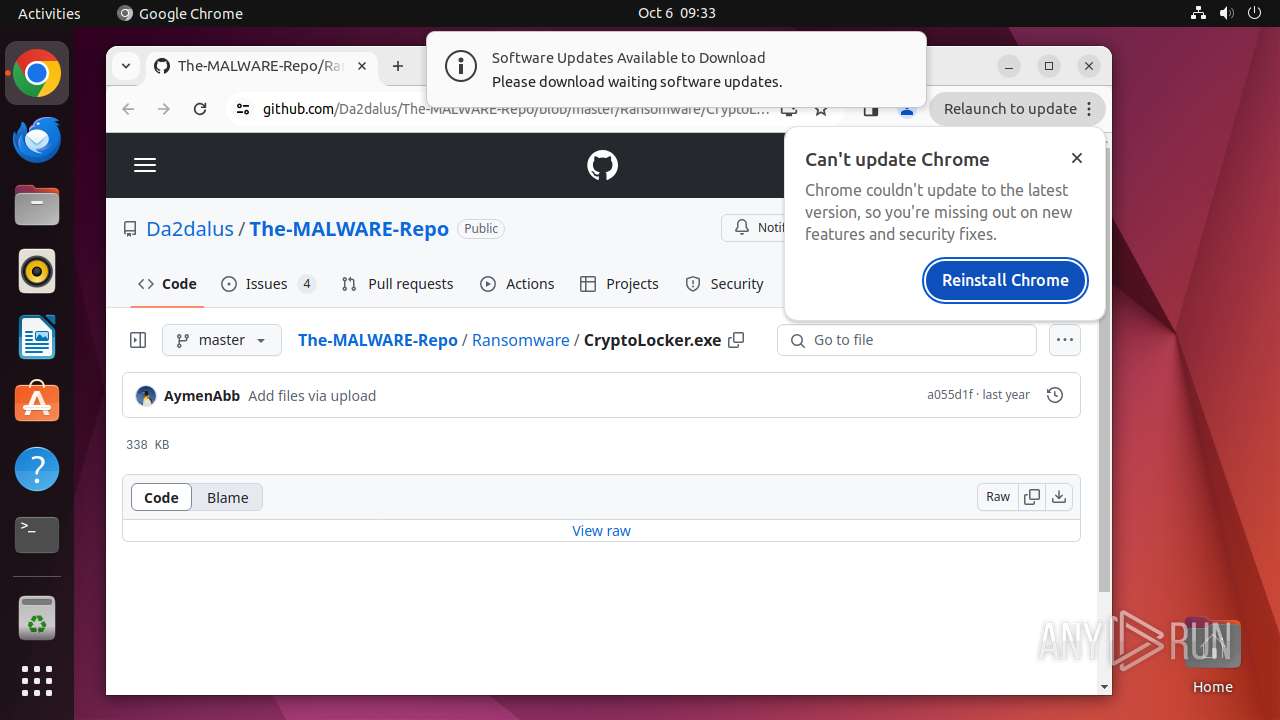Open the Security tab
The width and height of the screenshot is (1280, 720).
point(724,284)
